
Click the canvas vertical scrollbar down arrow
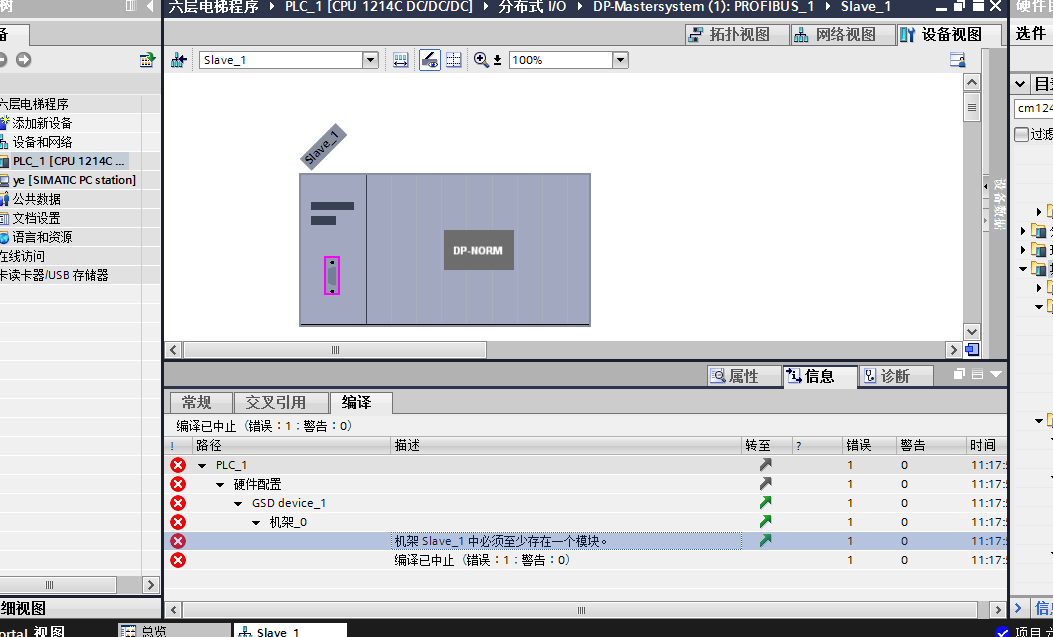pyautogui.click(x=972, y=332)
